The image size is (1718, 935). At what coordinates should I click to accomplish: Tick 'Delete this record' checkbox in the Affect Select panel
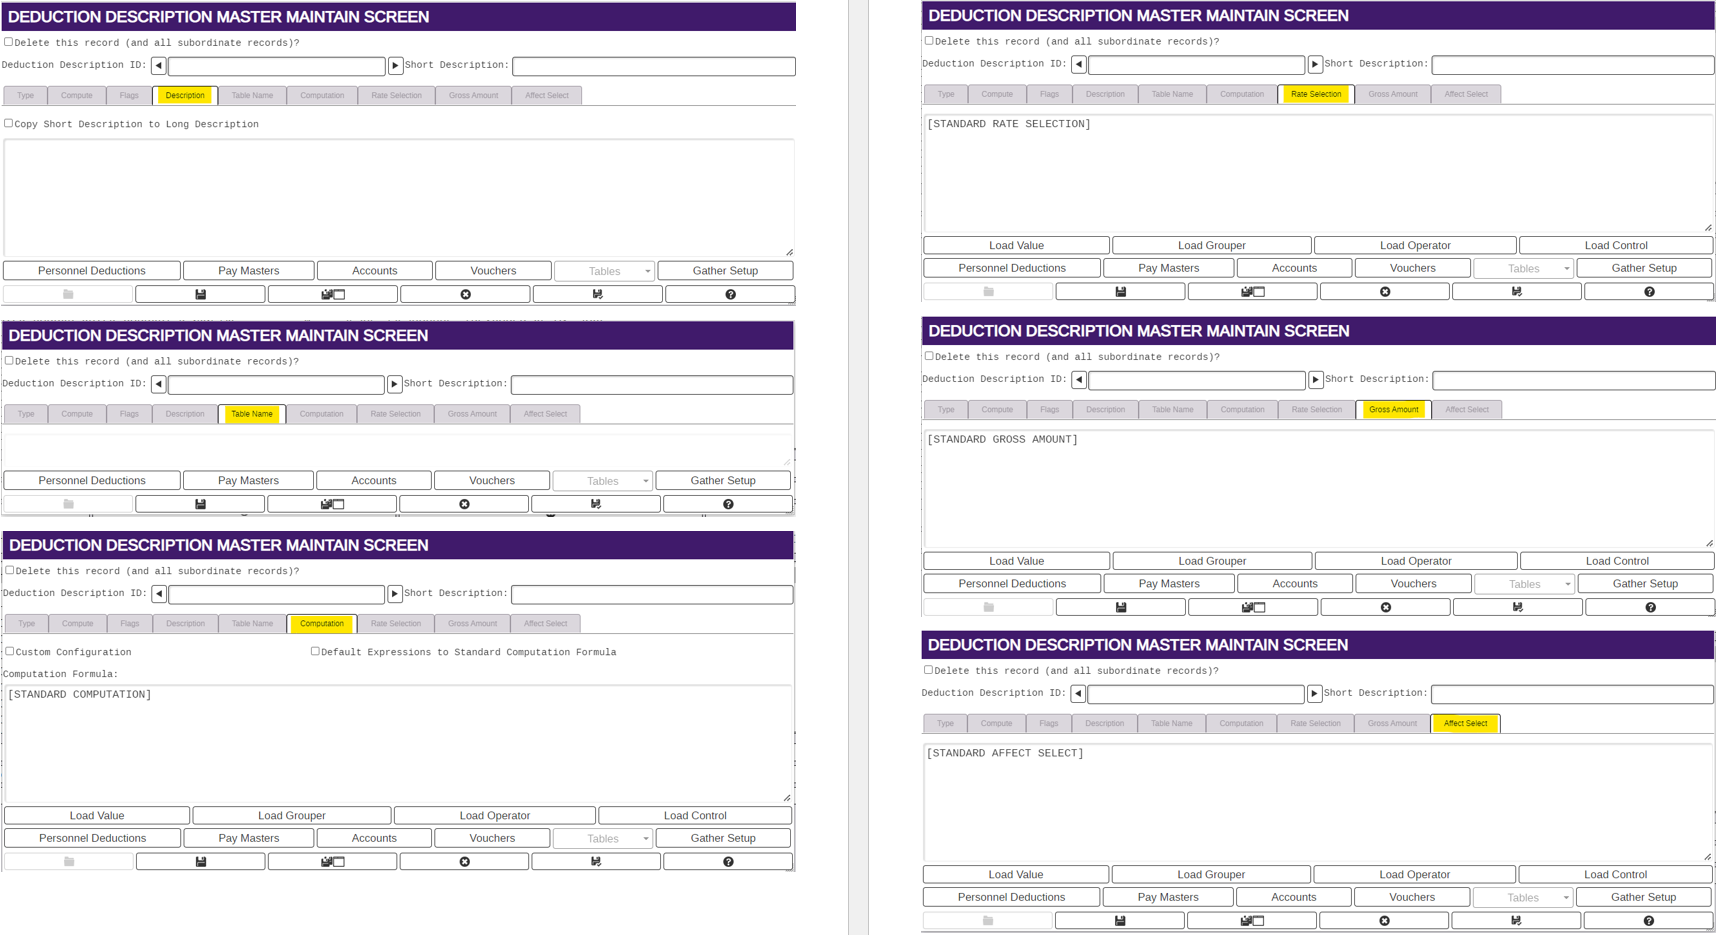(x=929, y=670)
